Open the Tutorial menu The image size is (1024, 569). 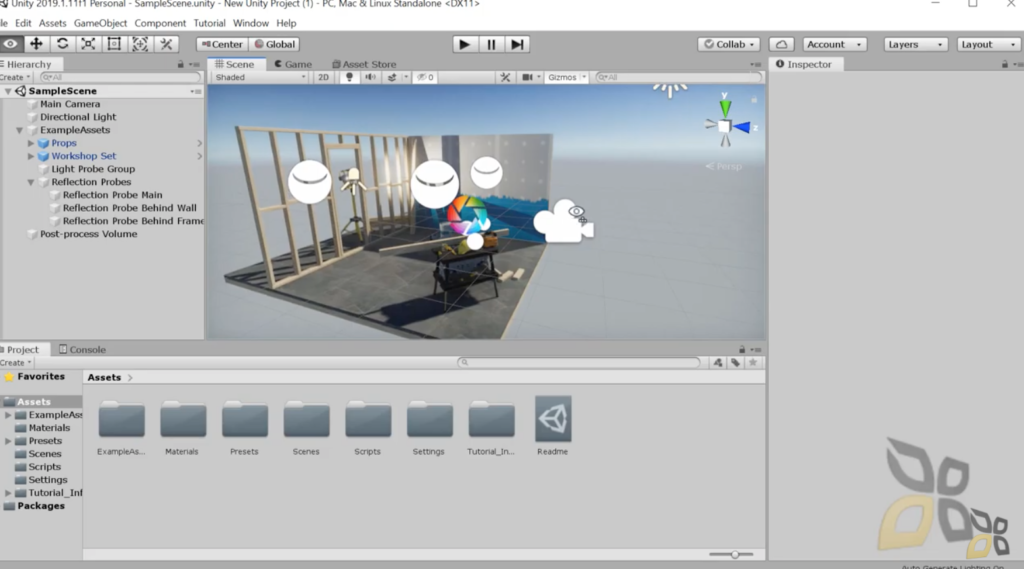click(x=209, y=23)
